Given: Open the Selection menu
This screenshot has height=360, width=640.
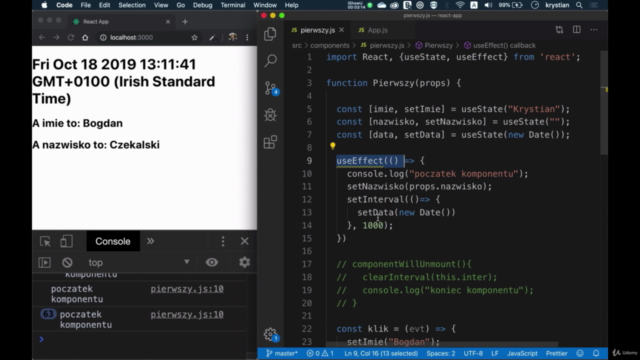Looking at the screenshot, I should 132,5.
